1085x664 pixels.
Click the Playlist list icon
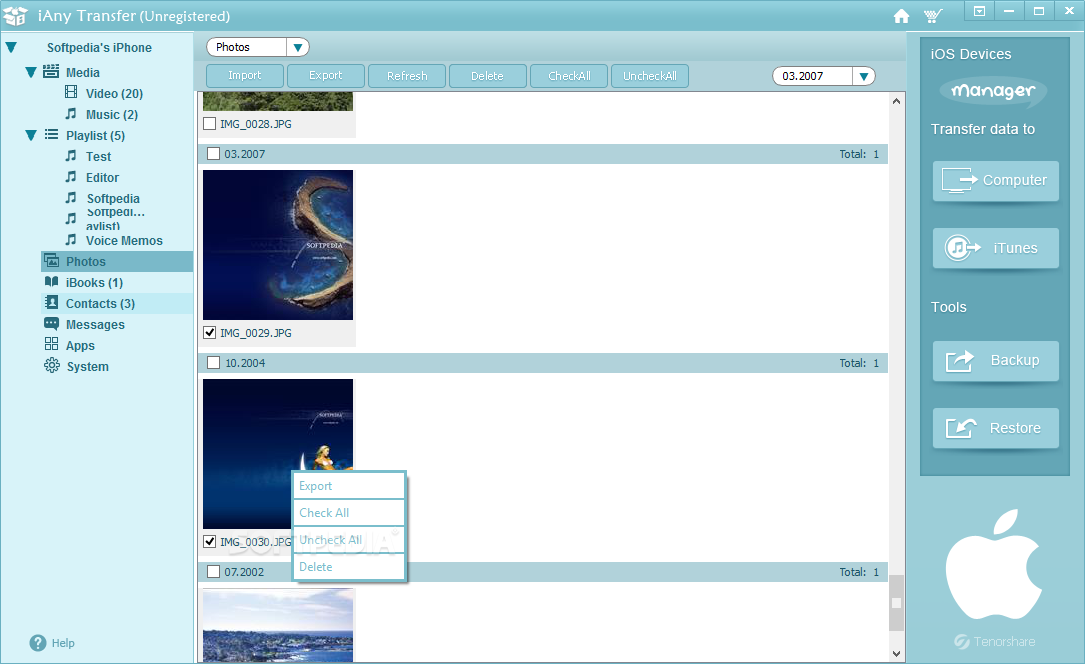(51, 135)
